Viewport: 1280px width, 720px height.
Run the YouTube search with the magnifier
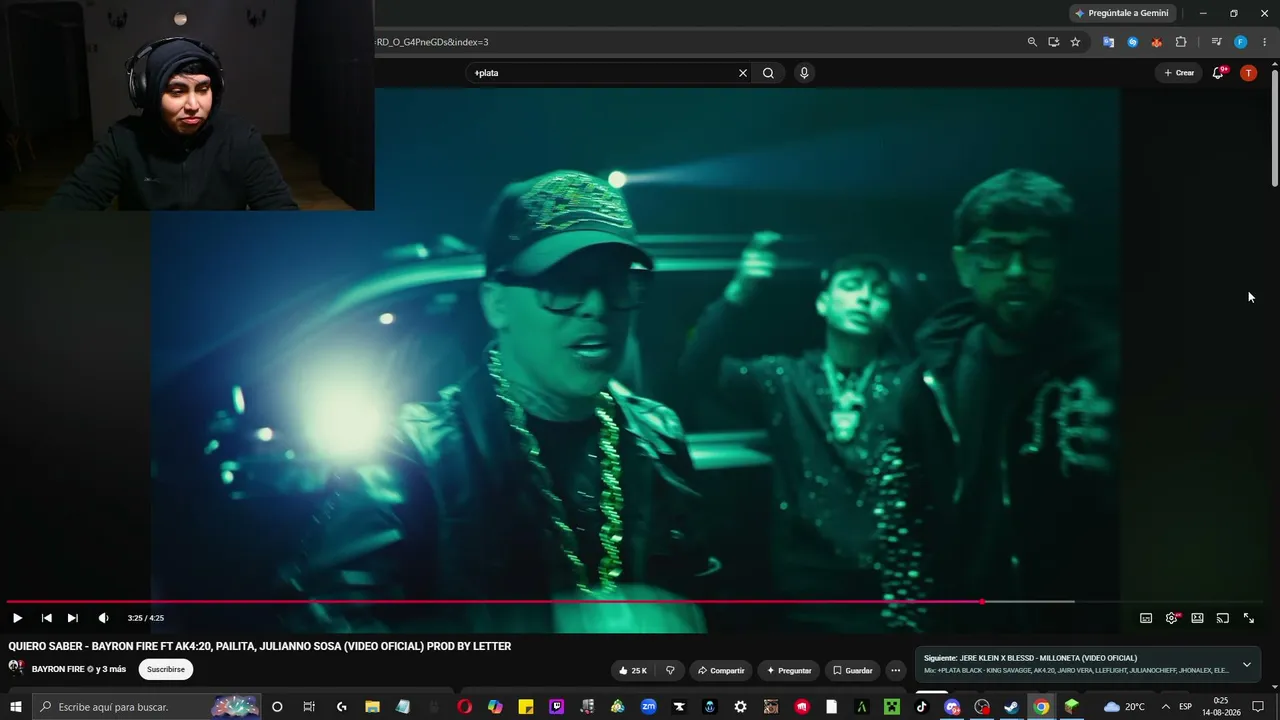(x=768, y=73)
